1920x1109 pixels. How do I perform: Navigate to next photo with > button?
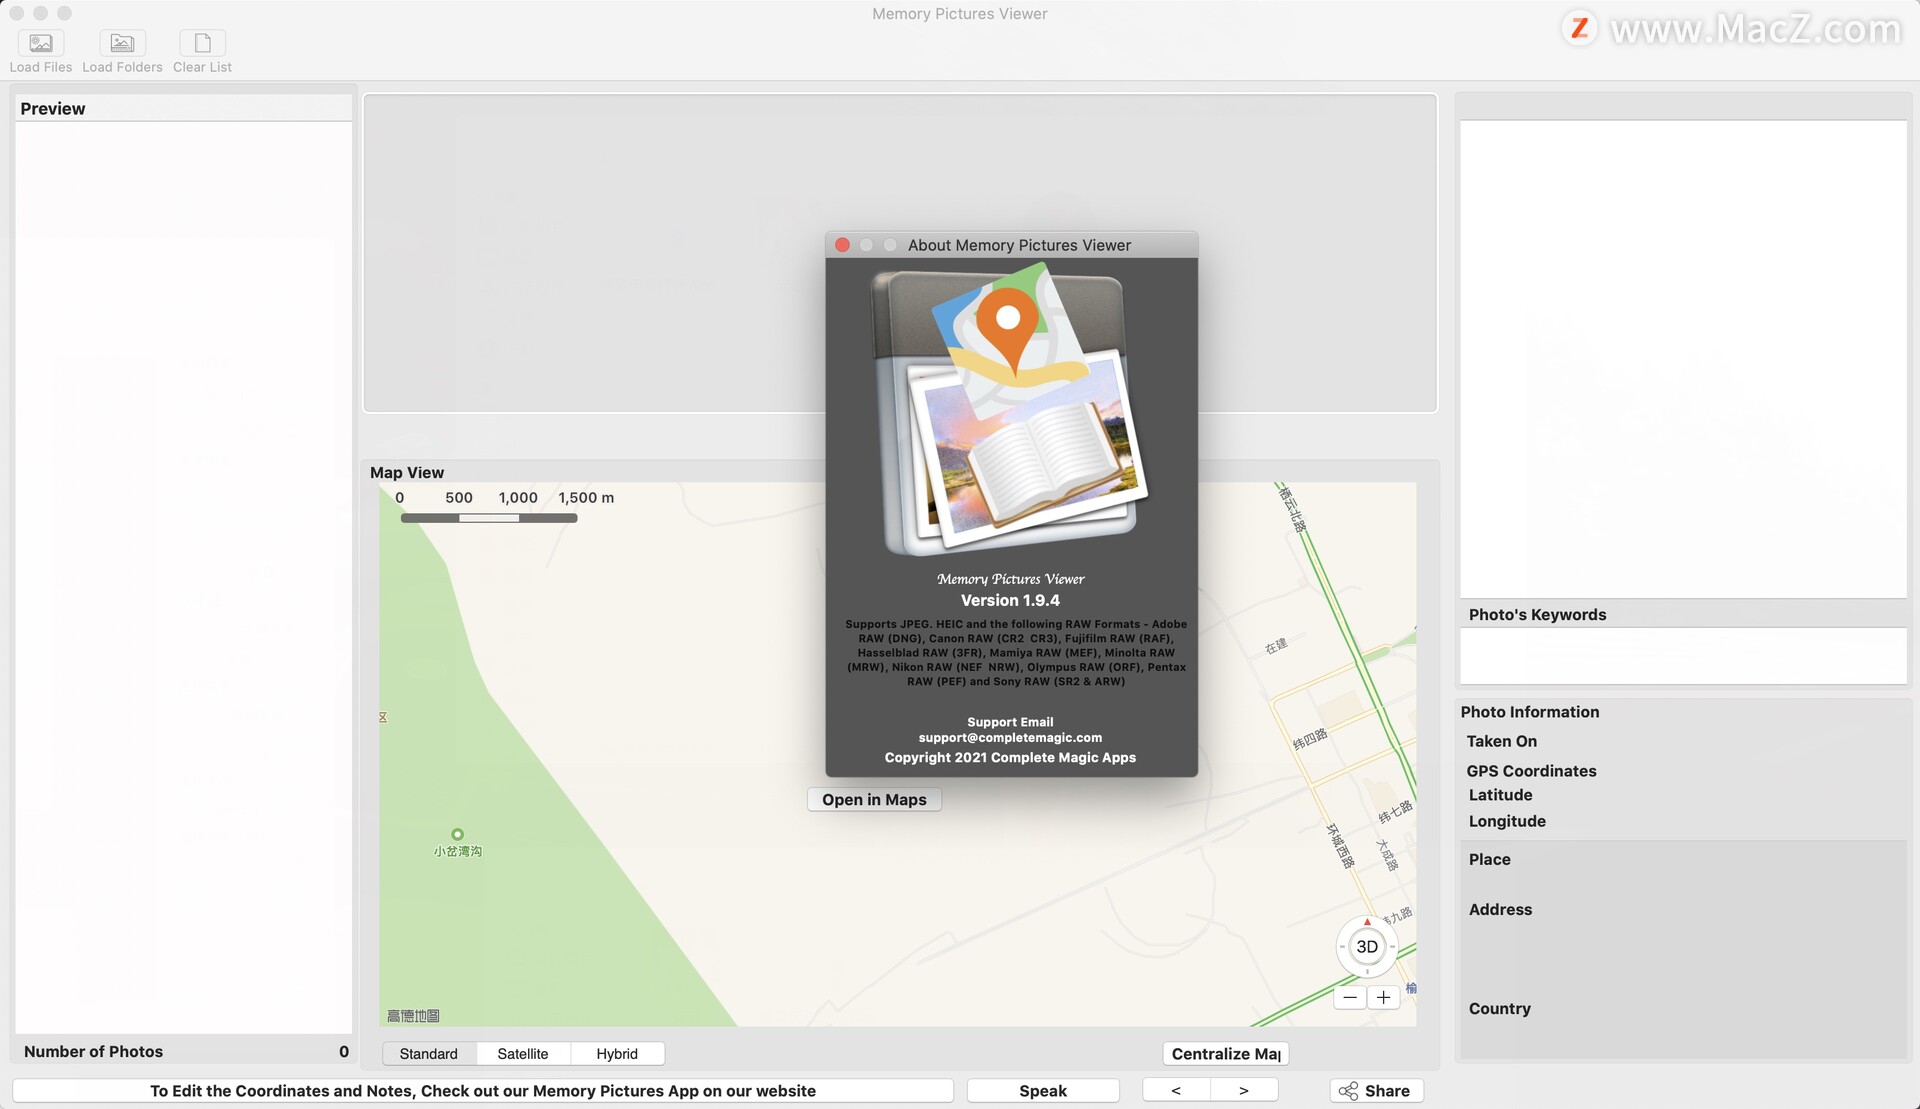[1243, 1091]
